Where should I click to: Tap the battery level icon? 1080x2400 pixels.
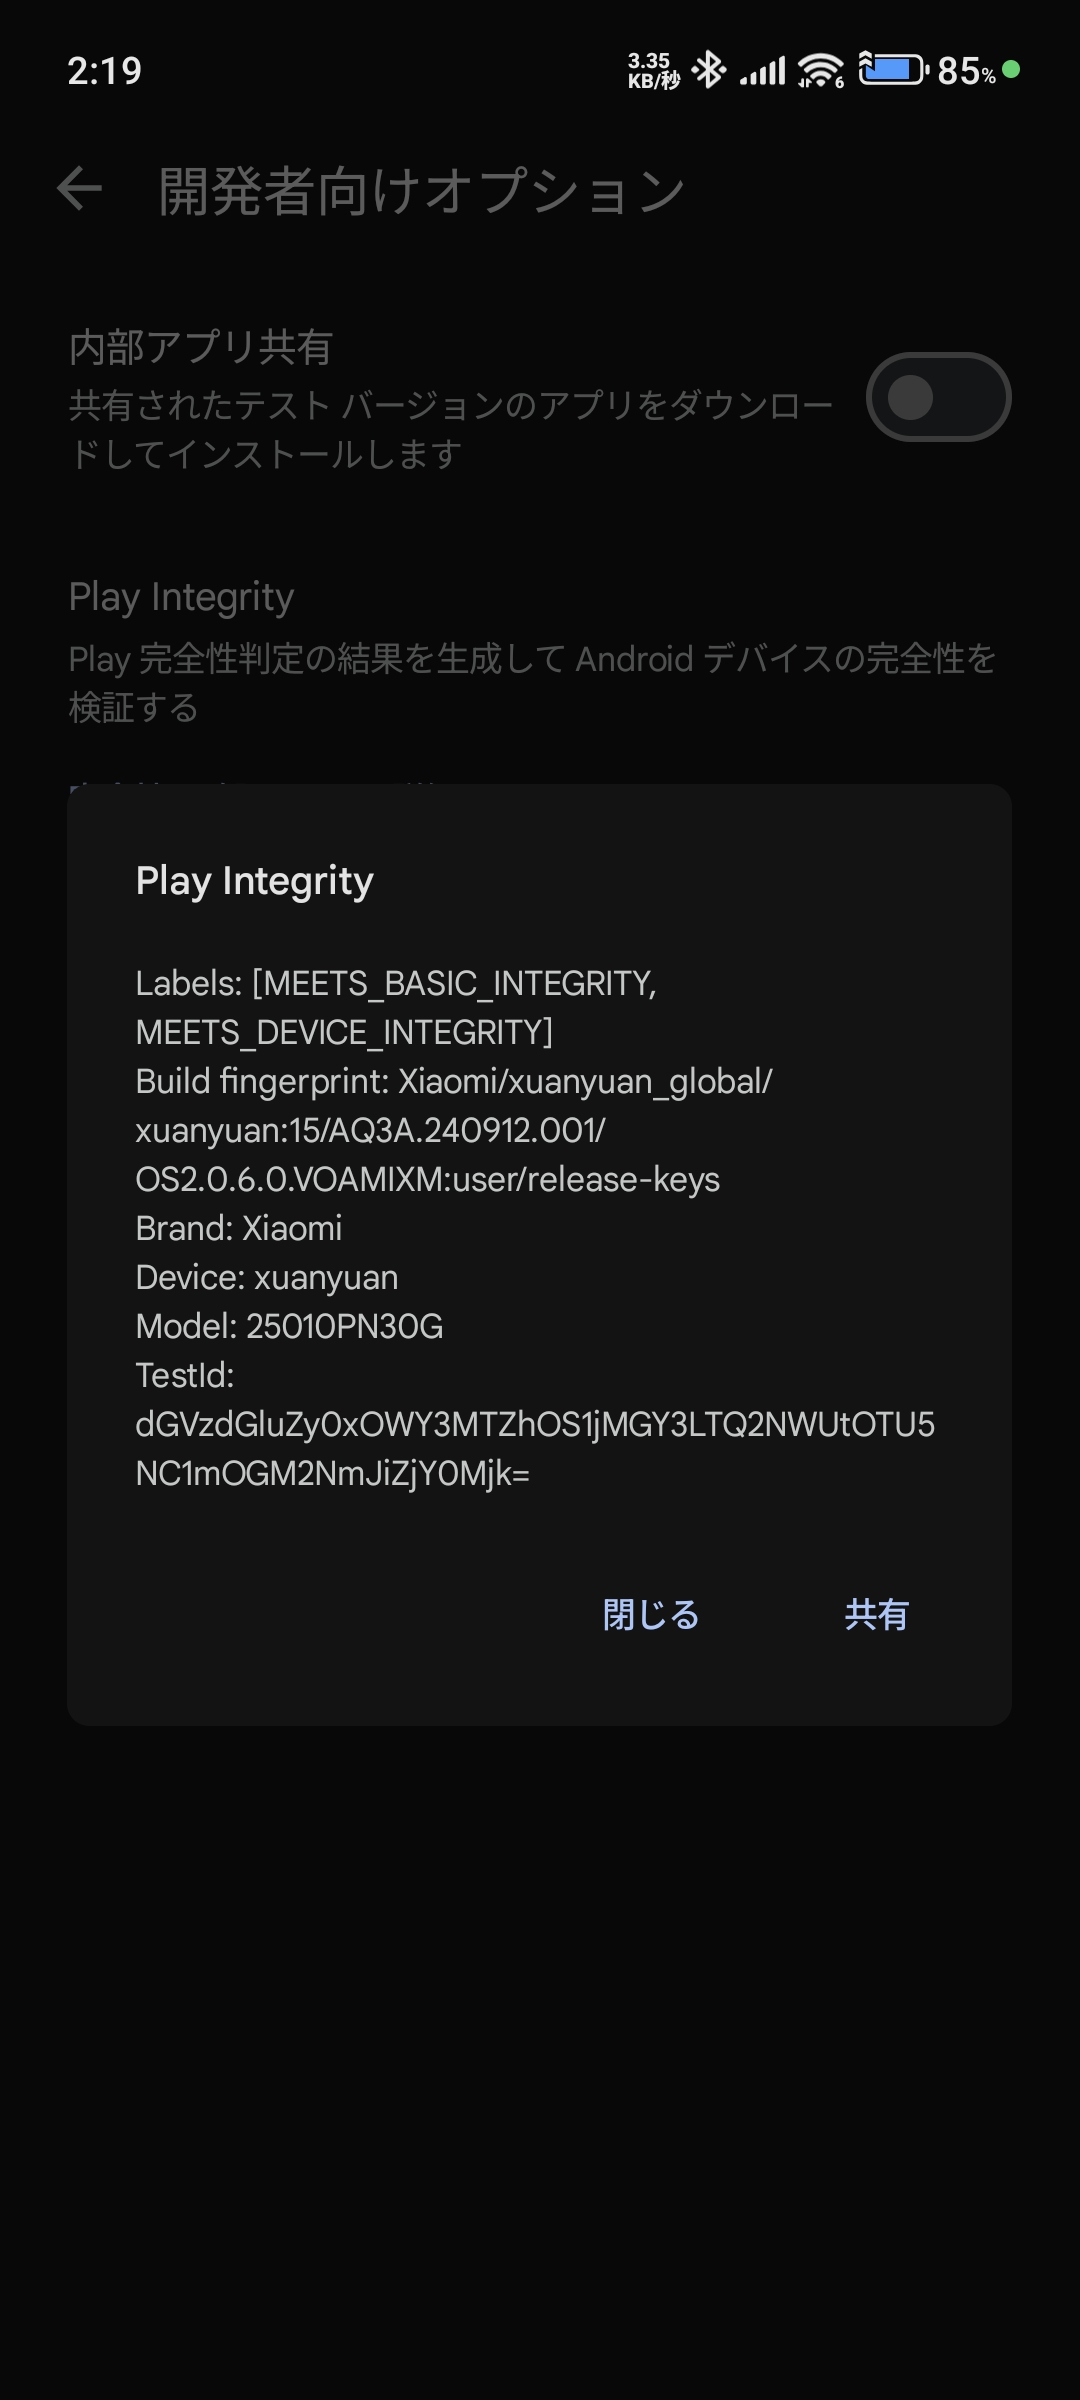[x=893, y=70]
